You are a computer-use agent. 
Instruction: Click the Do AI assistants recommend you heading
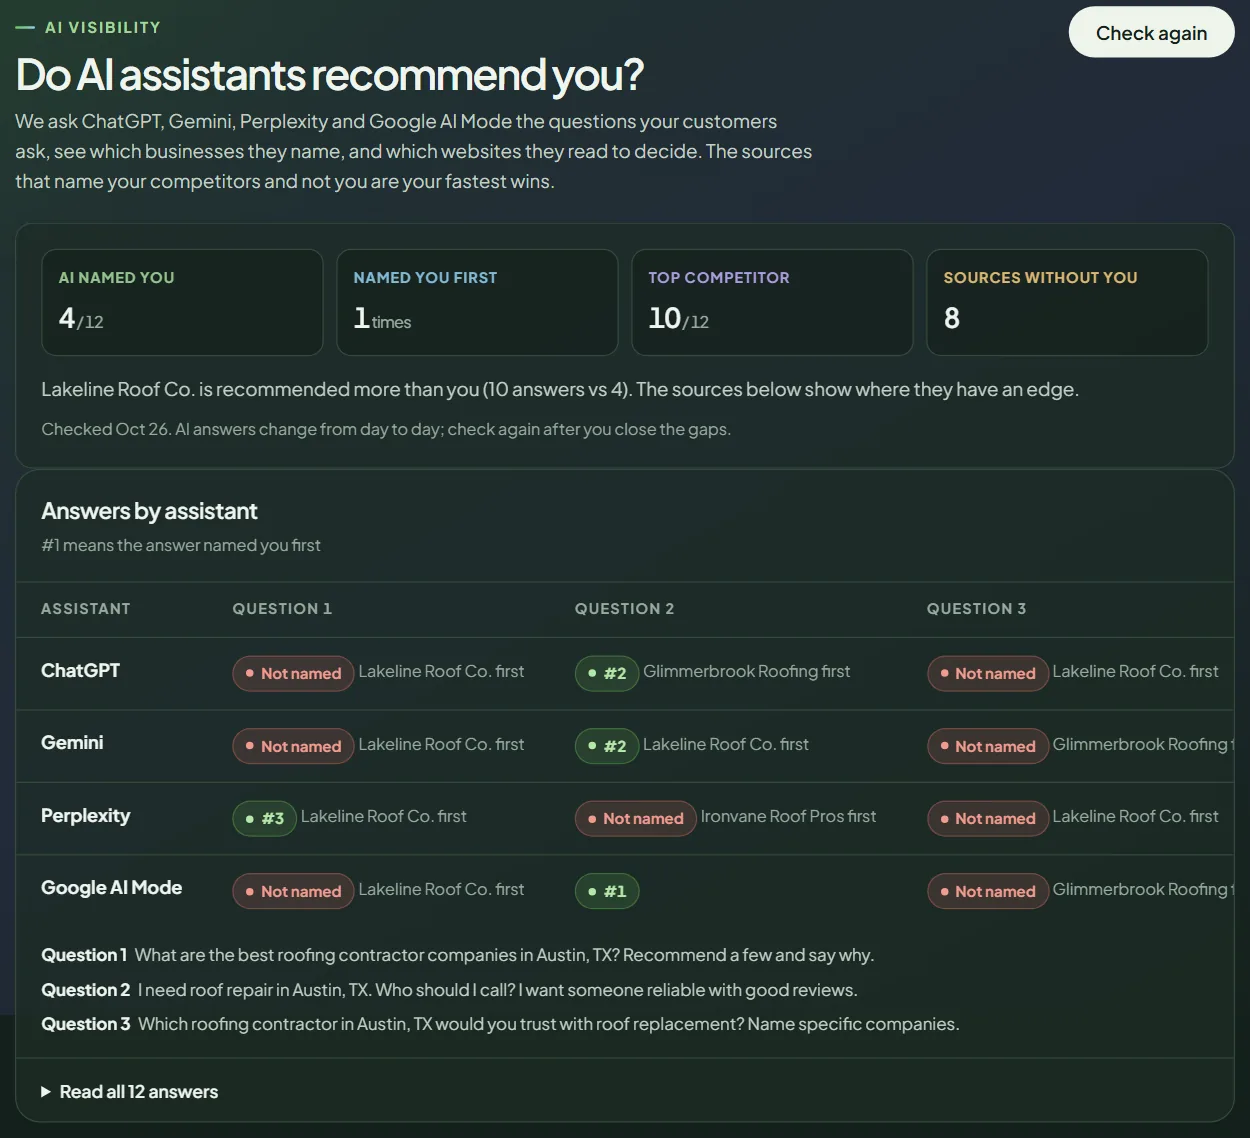330,75
